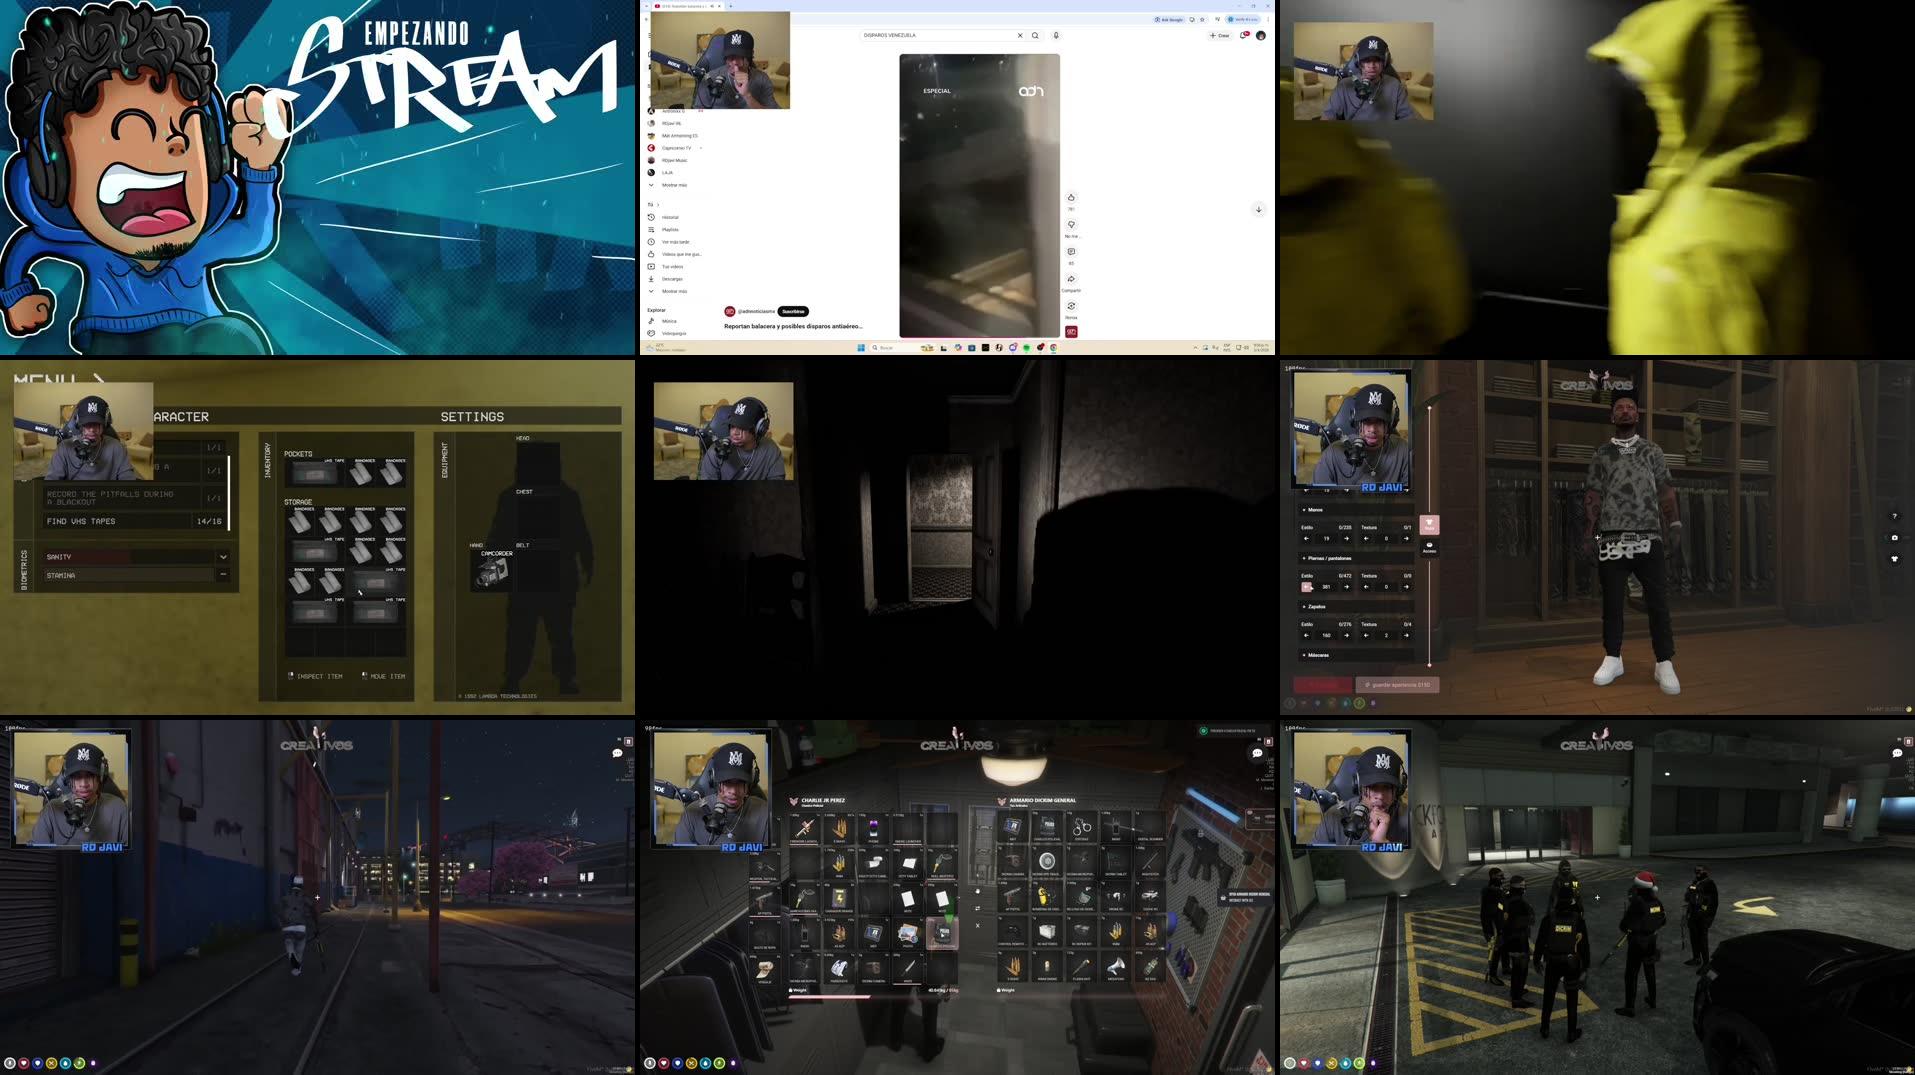Open the SANITY dropdown in the camcorder menu
This screenshot has height=1075, width=1915.
(x=222, y=556)
